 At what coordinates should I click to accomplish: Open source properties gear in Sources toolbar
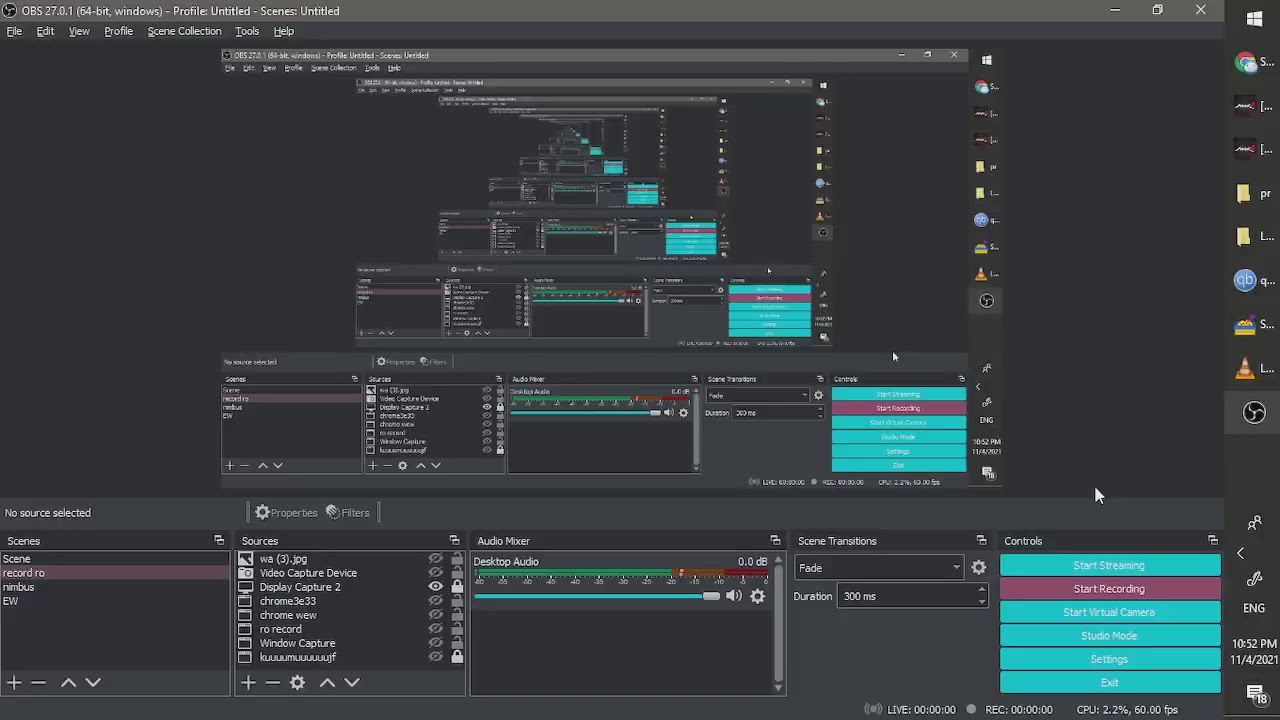pyautogui.click(x=297, y=682)
